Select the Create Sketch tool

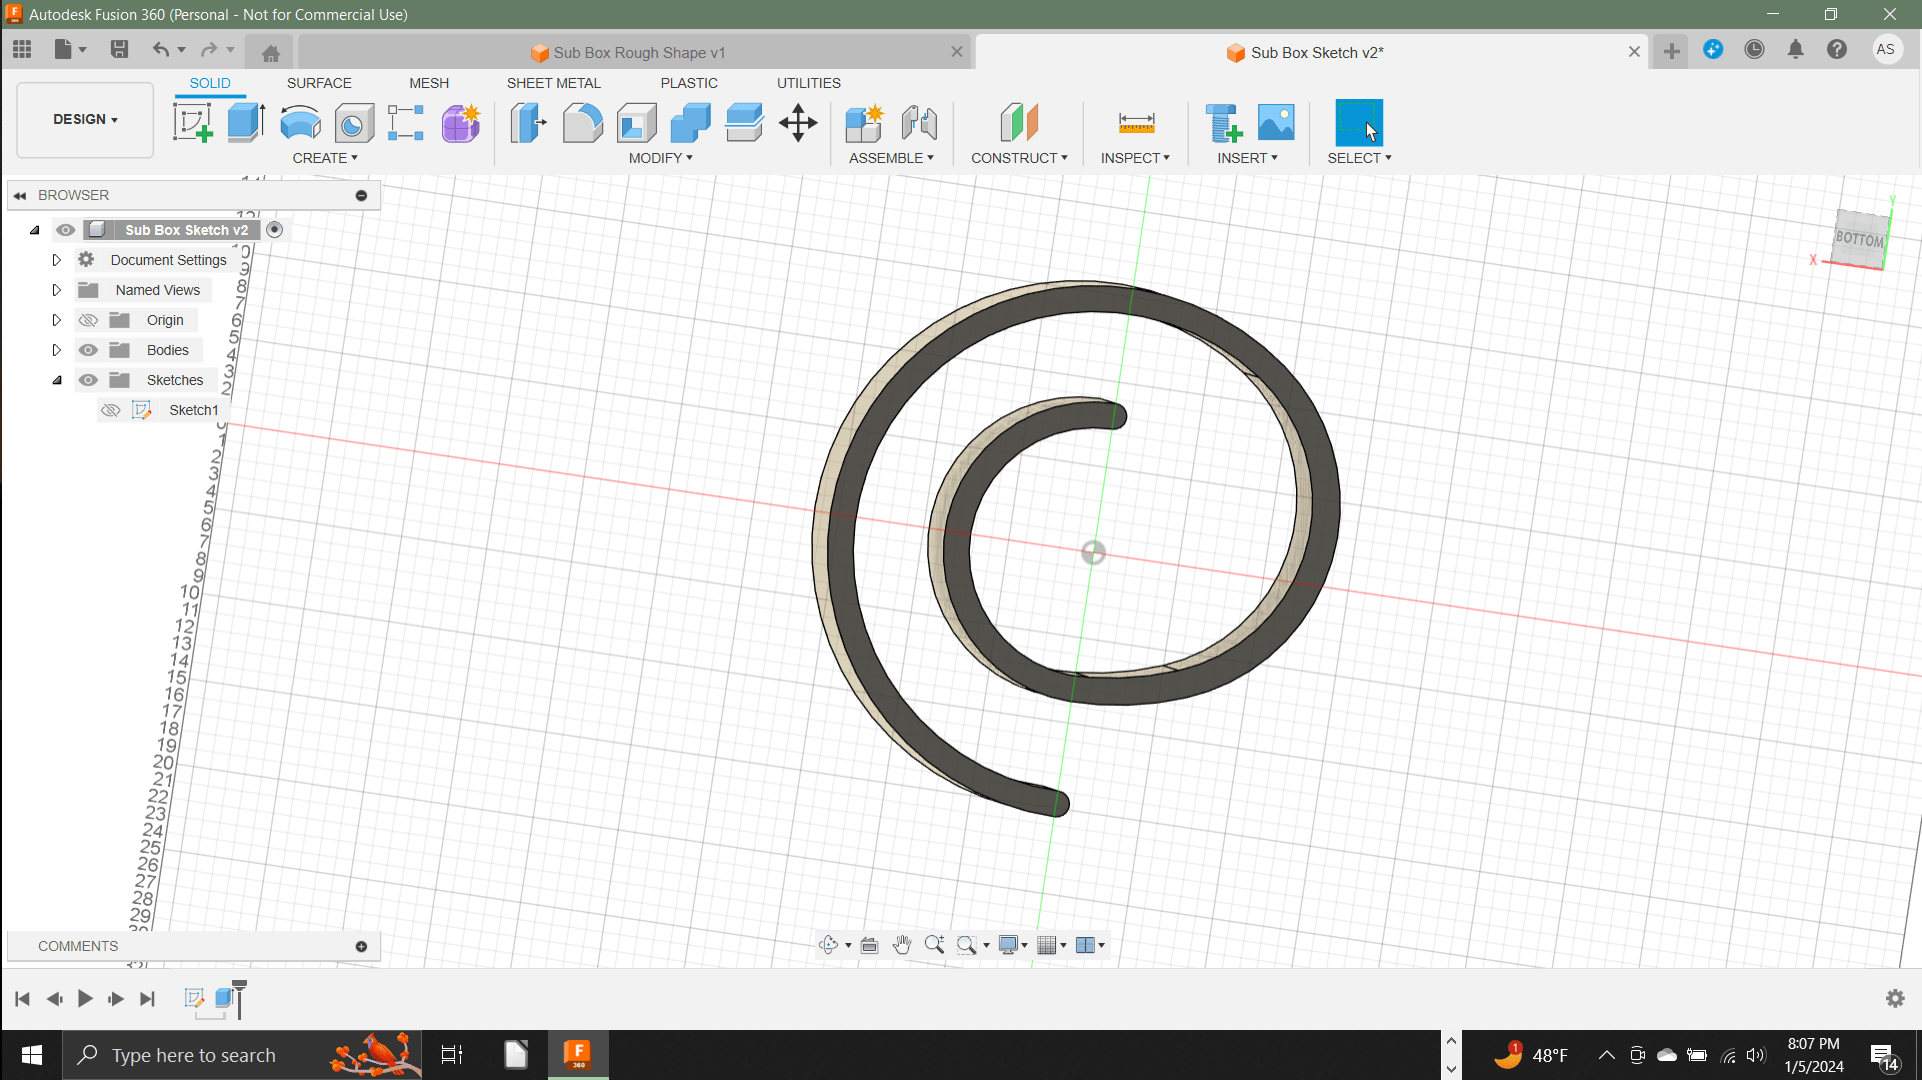193,123
